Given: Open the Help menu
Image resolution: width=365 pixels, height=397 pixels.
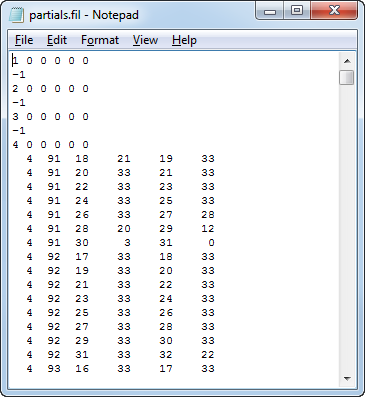Looking at the screenshot, I should click(184, 40).
